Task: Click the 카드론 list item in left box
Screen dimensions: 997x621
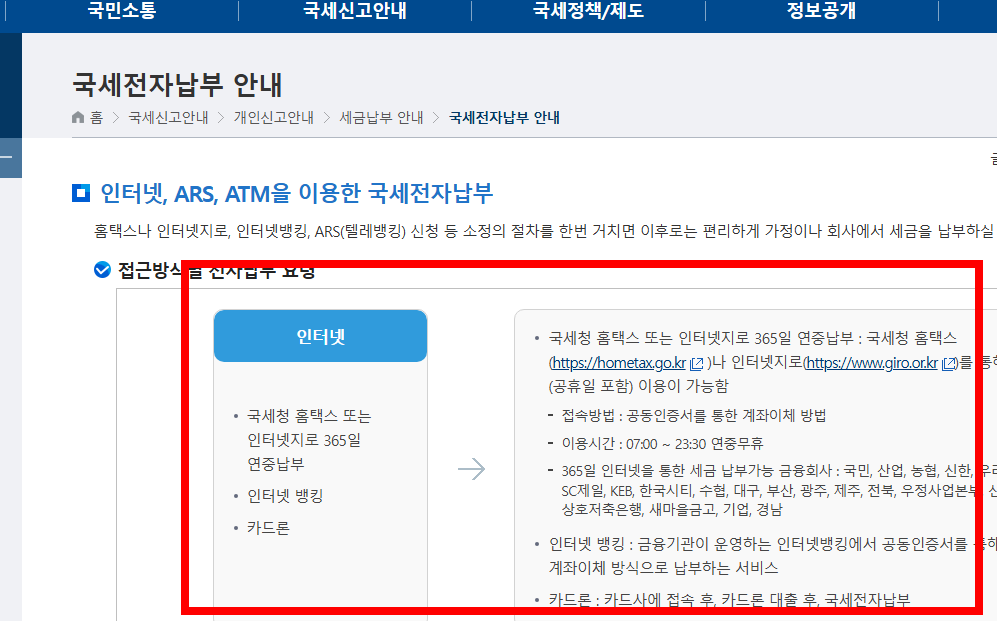Action: coord(268,528)
